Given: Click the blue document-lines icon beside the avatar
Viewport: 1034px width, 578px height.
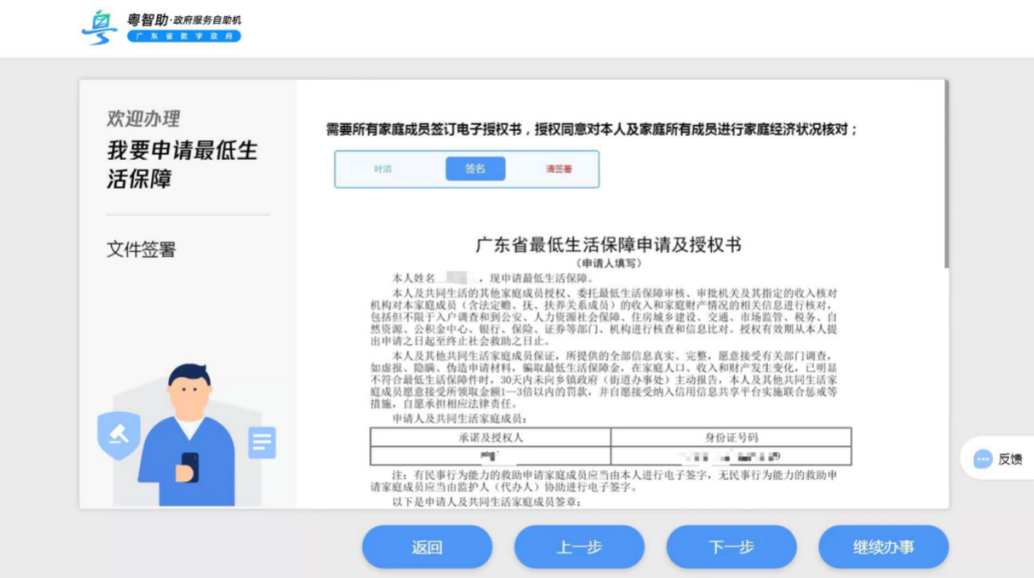Looking at the screenshot, I should click(263, 443).
